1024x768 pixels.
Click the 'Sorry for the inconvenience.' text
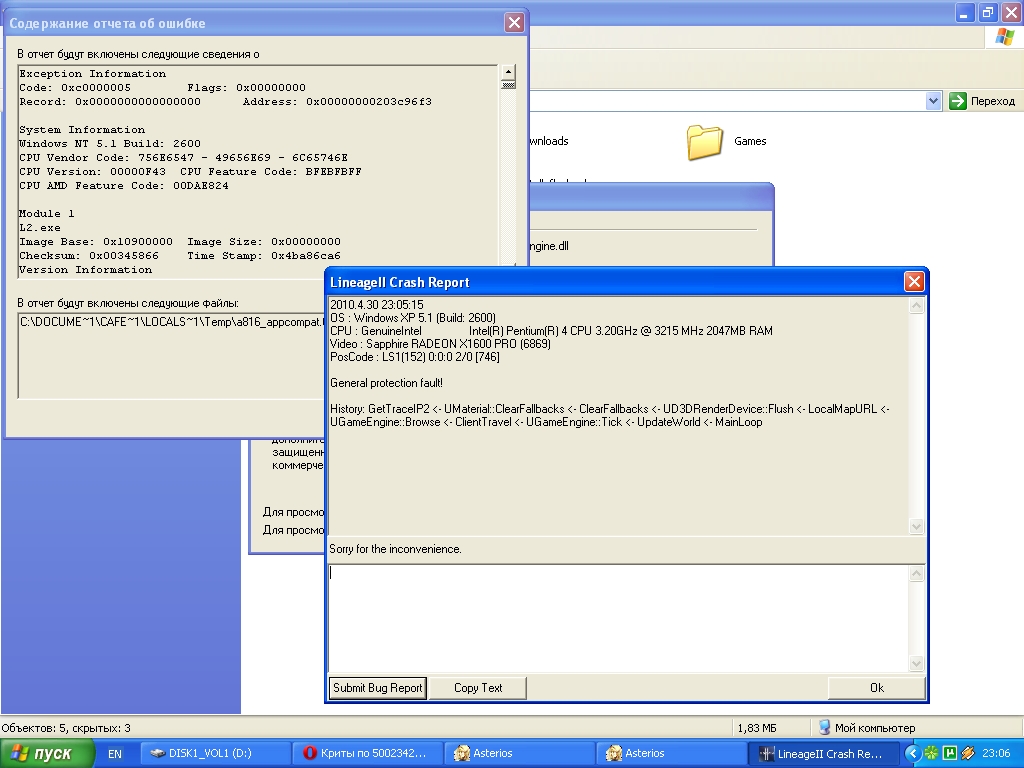point(395,549)
